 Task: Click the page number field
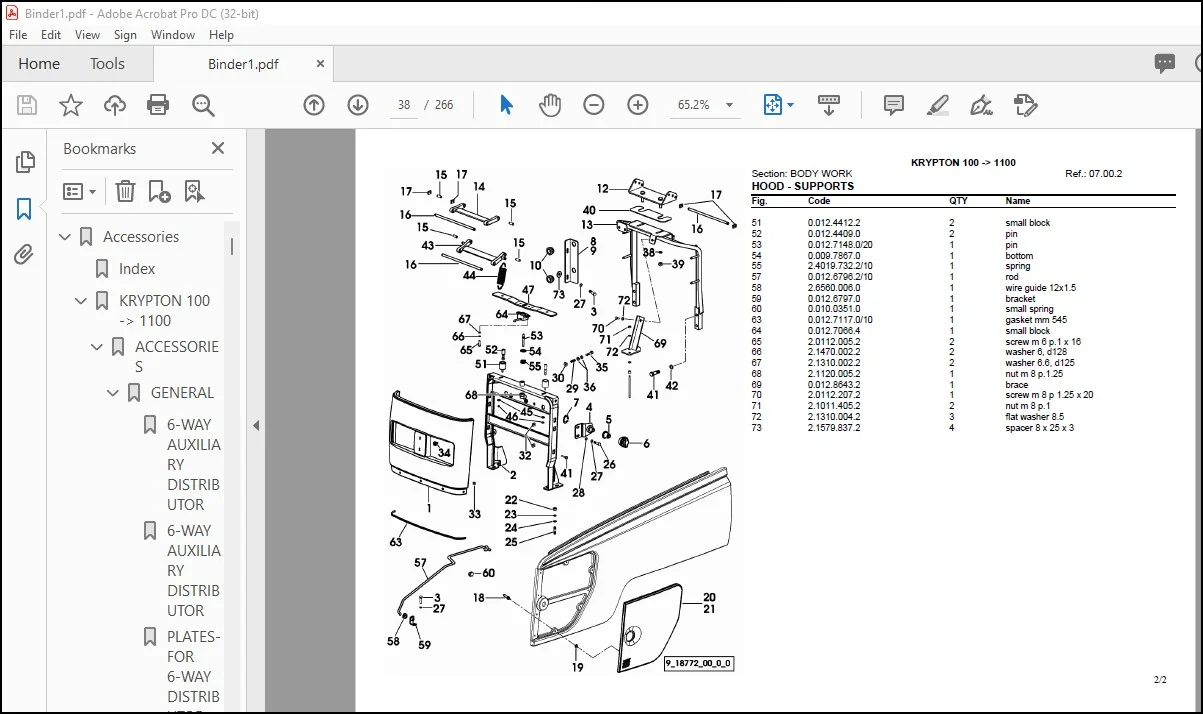click(x=404, y=105)
